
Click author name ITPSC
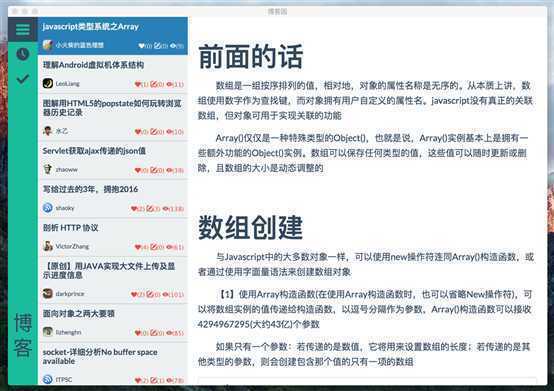tap(64, 380)
